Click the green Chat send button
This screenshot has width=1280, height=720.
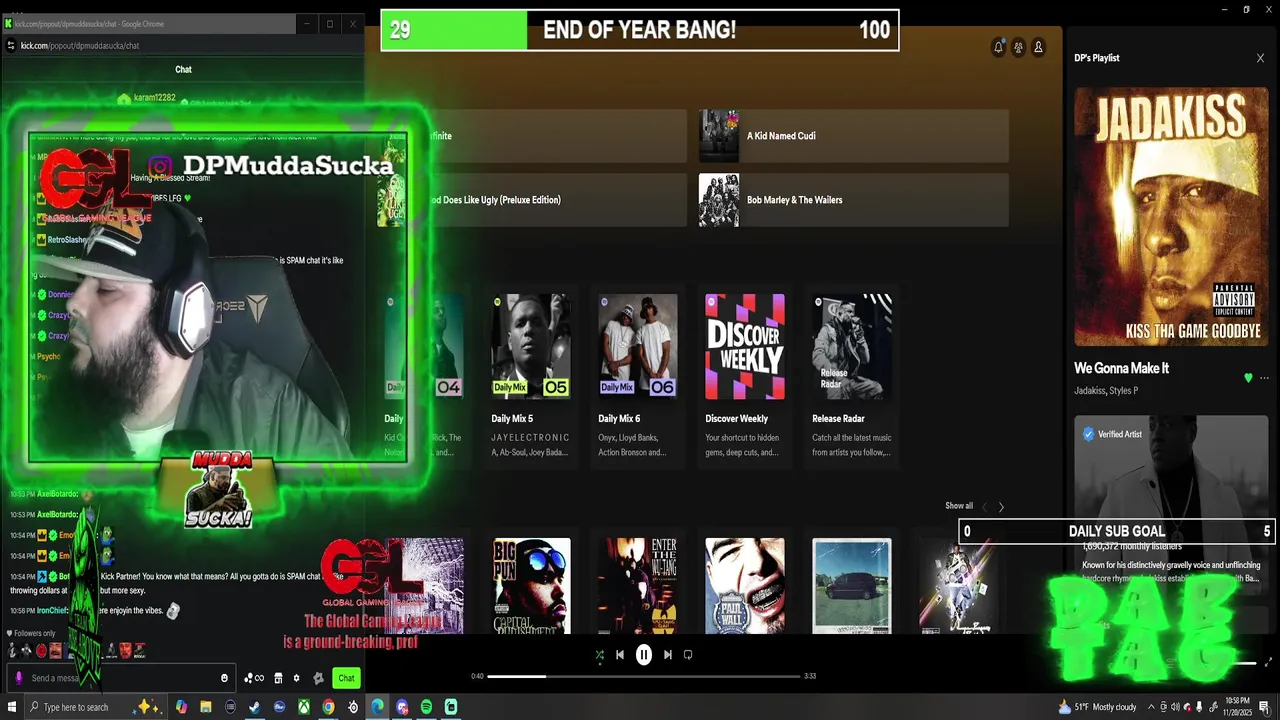(346, 678)
